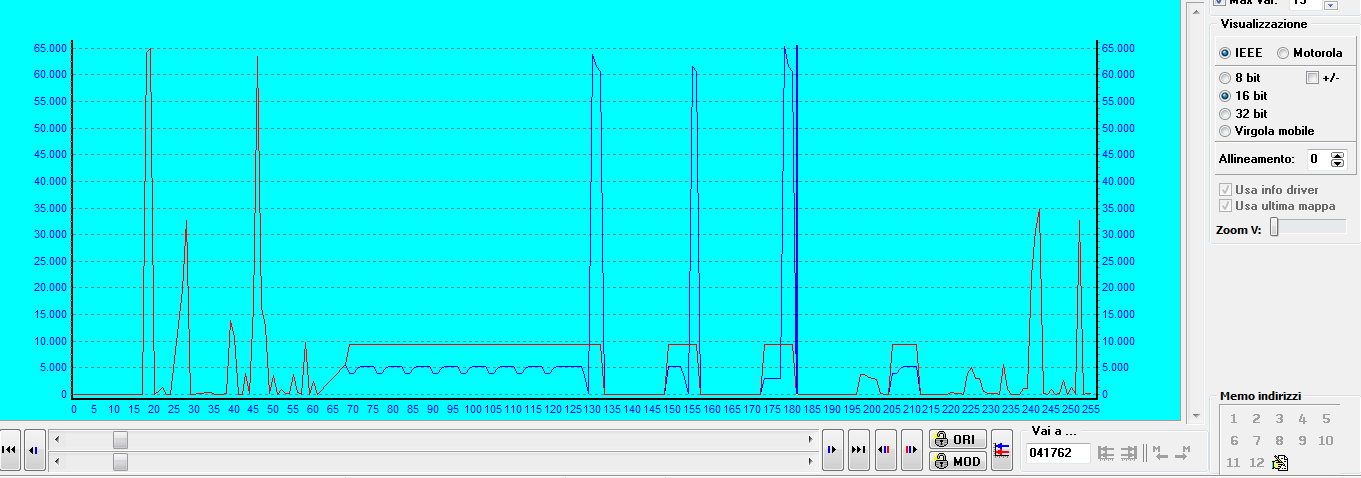1361x478 pixels.
Task: Select 8 bit data width
Action: [x=1226, y=77]
